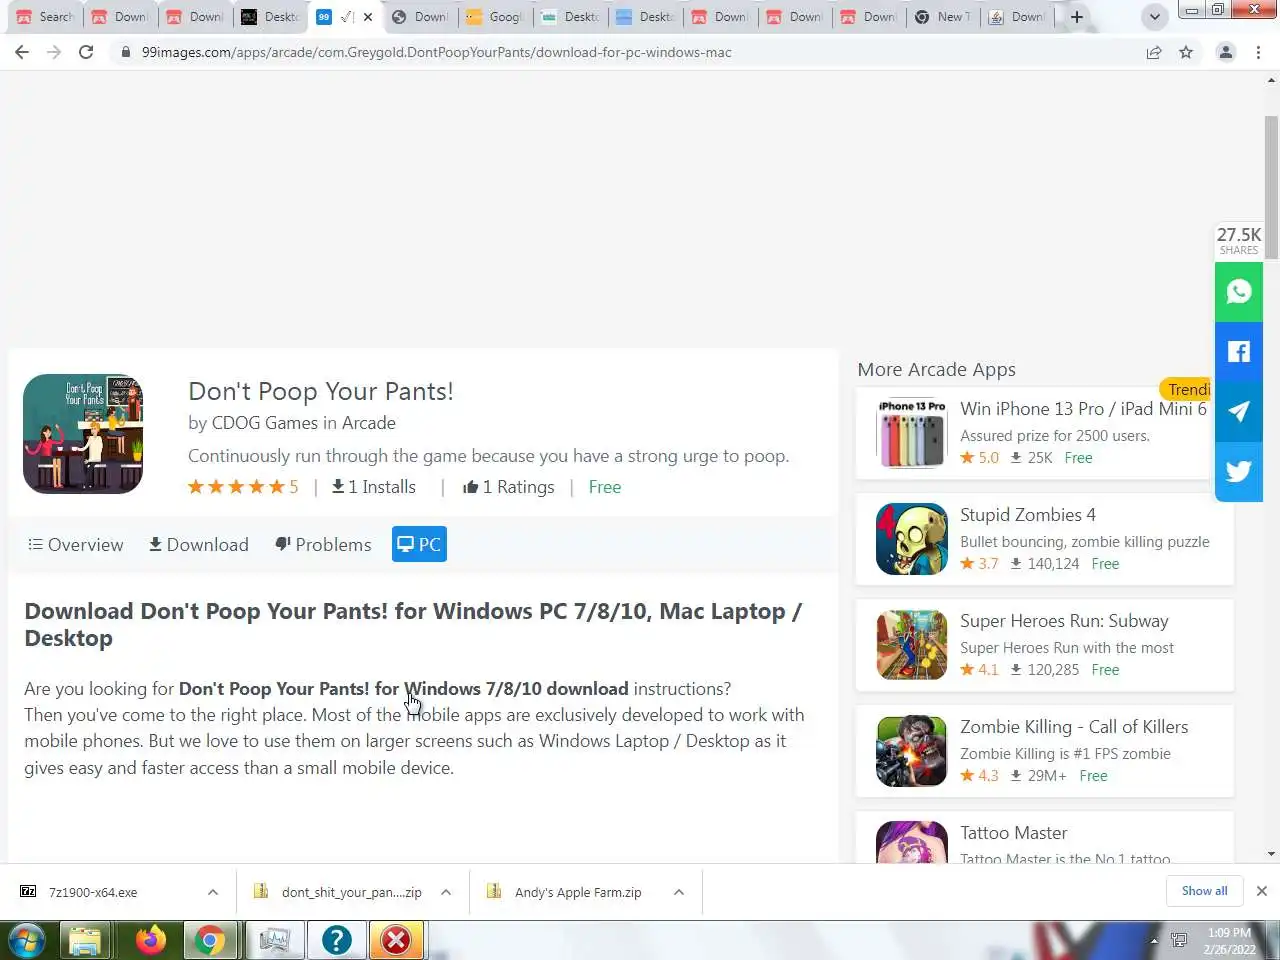Image resolution: width=1280 pixels, height=960 pixels.
Task: Open the Chrome profile menu
Action: click(1225, 52)
